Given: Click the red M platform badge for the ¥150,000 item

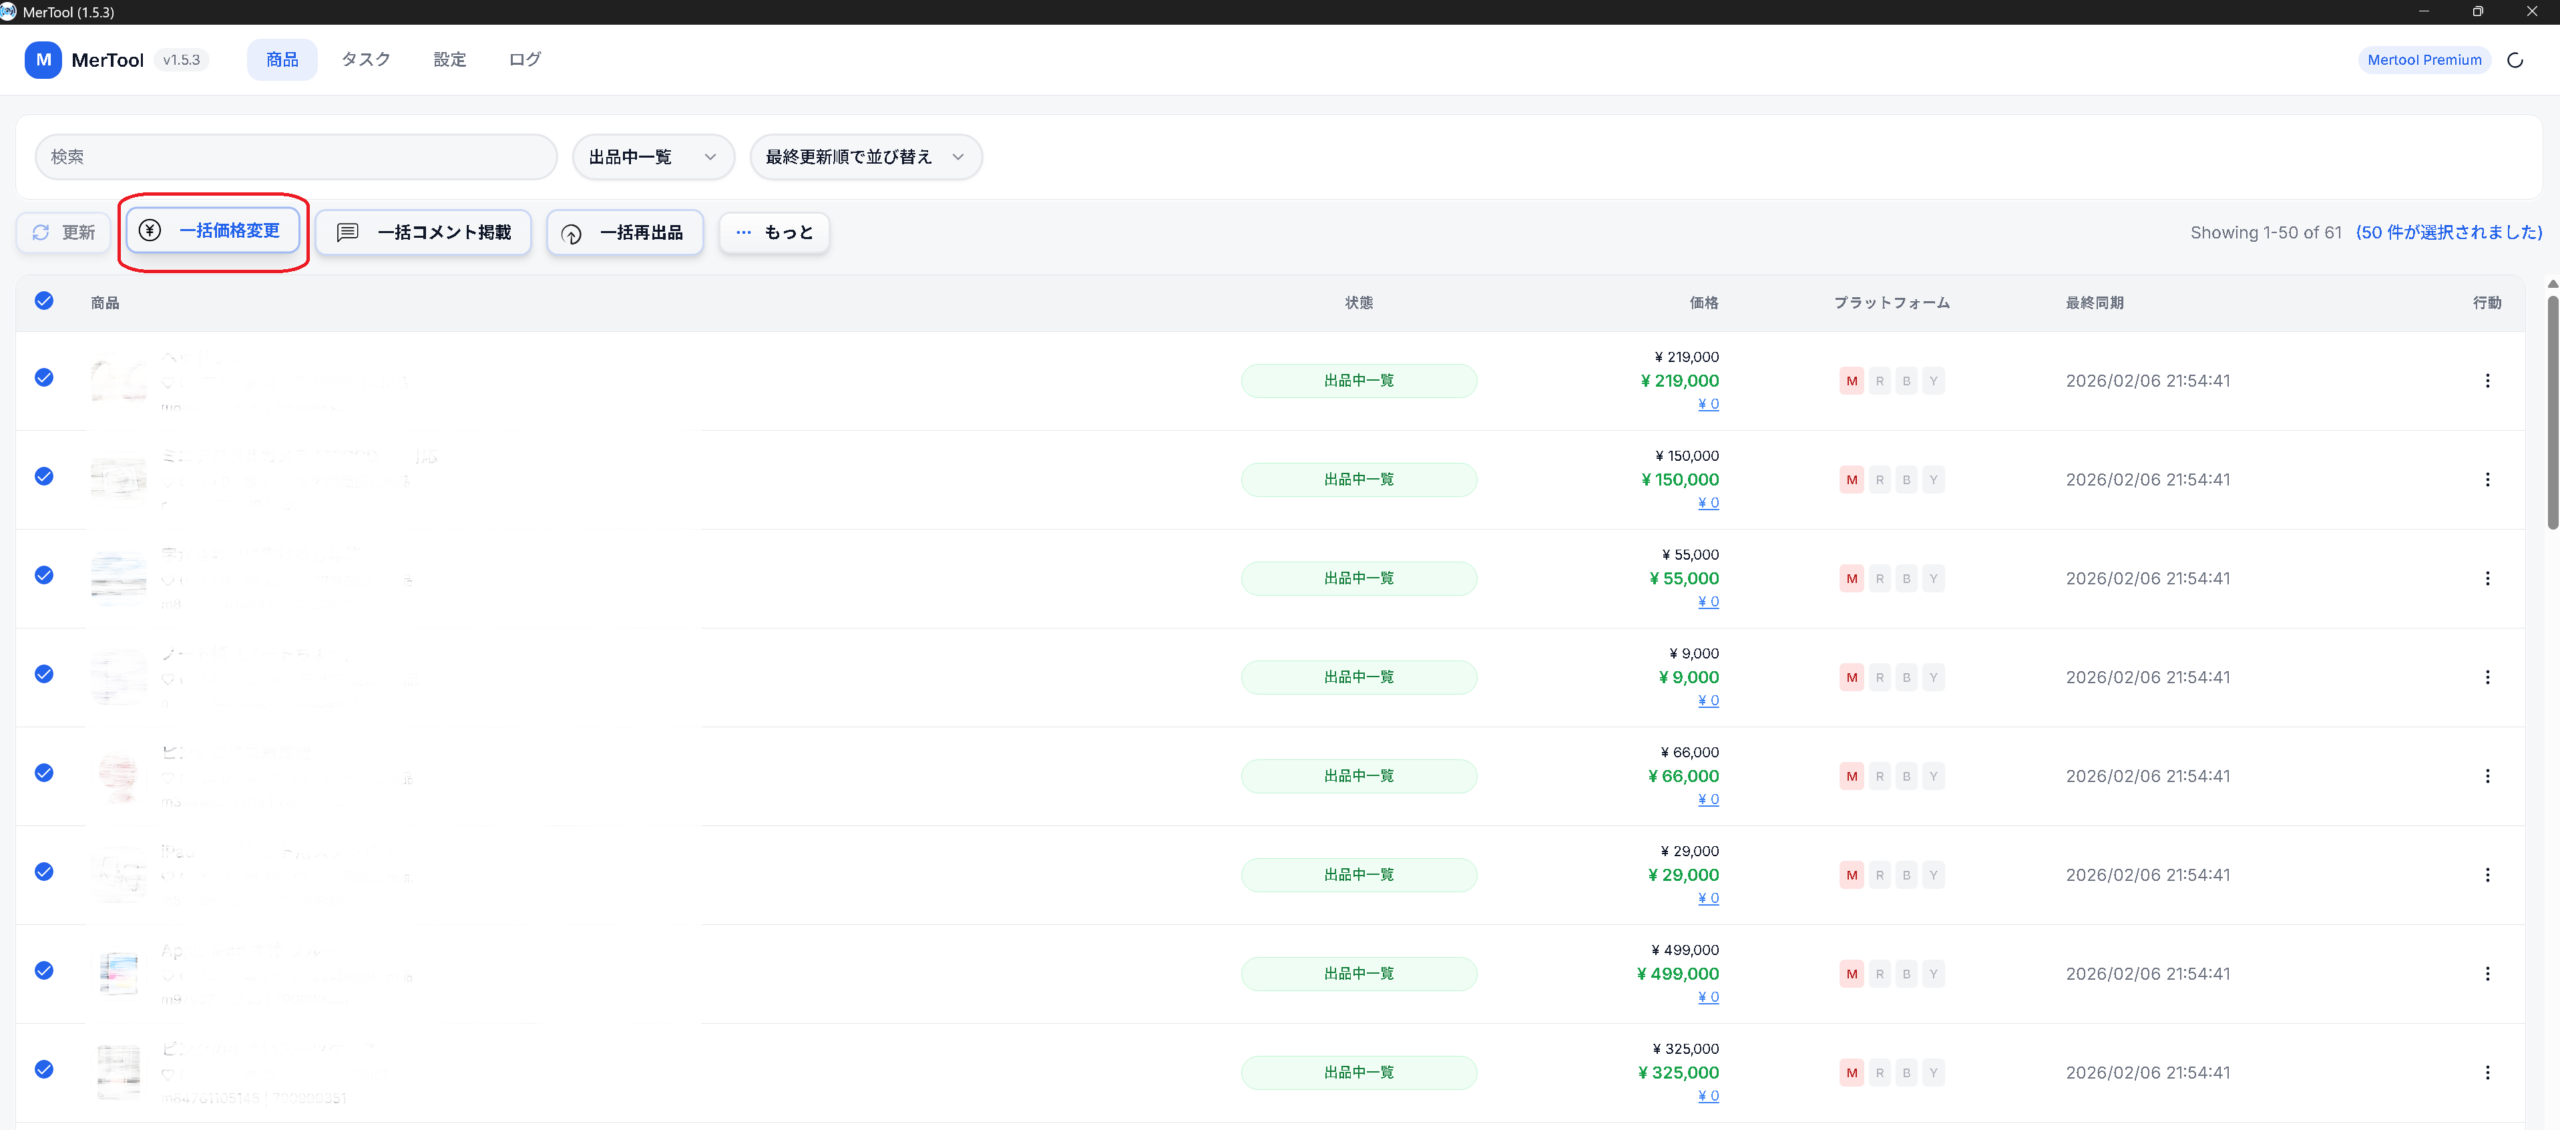Looking at the screenshot, I should [1851, 480].
